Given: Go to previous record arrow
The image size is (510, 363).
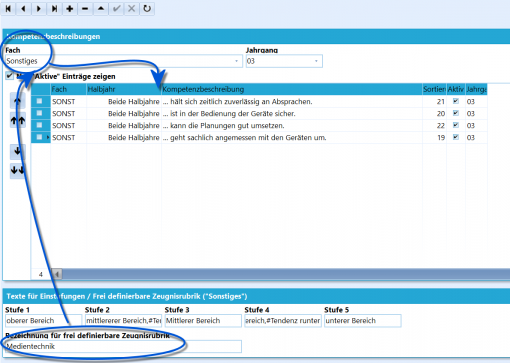Looking at the screenshot, I should [x=23, y=8].
